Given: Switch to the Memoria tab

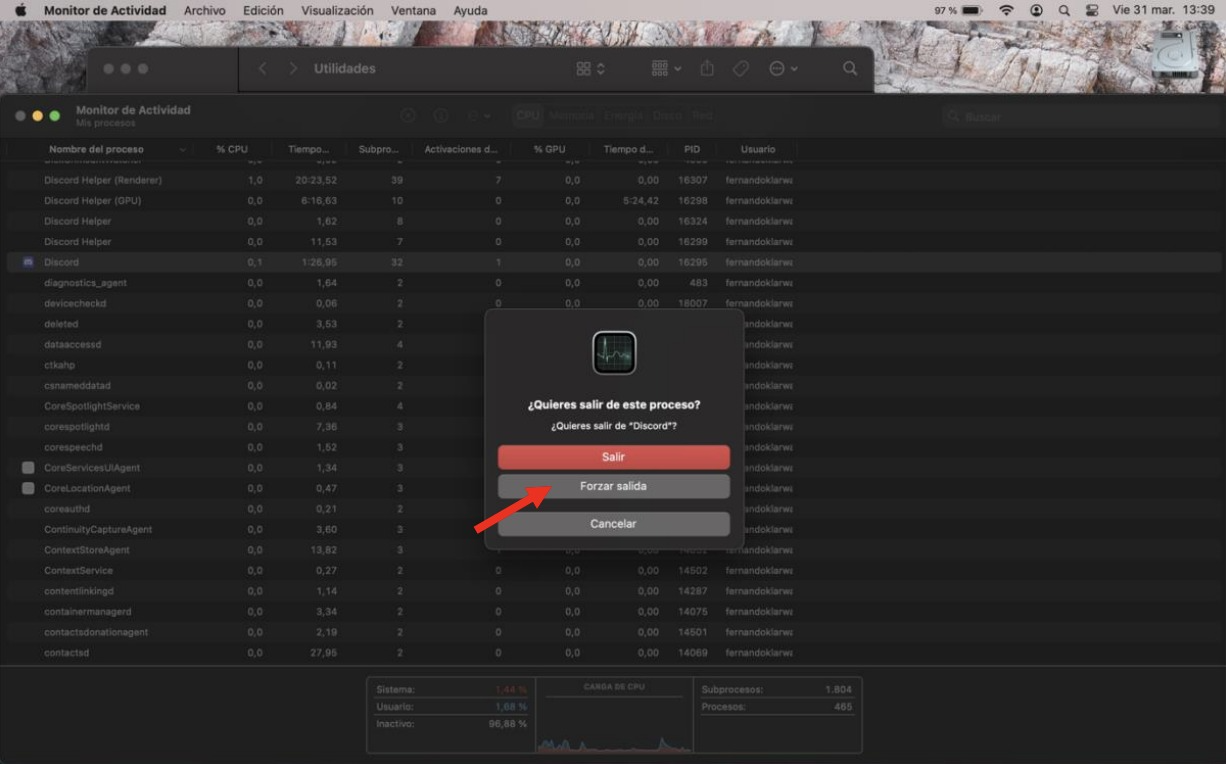Looking at the screenshot, I should (x=571, y=116).
